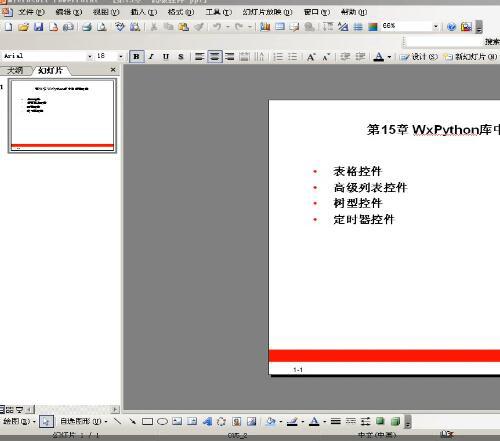This screenshot has width=500, height=441.
Task: Apply formatting toolbar font color A
Action: click(379, 57)
